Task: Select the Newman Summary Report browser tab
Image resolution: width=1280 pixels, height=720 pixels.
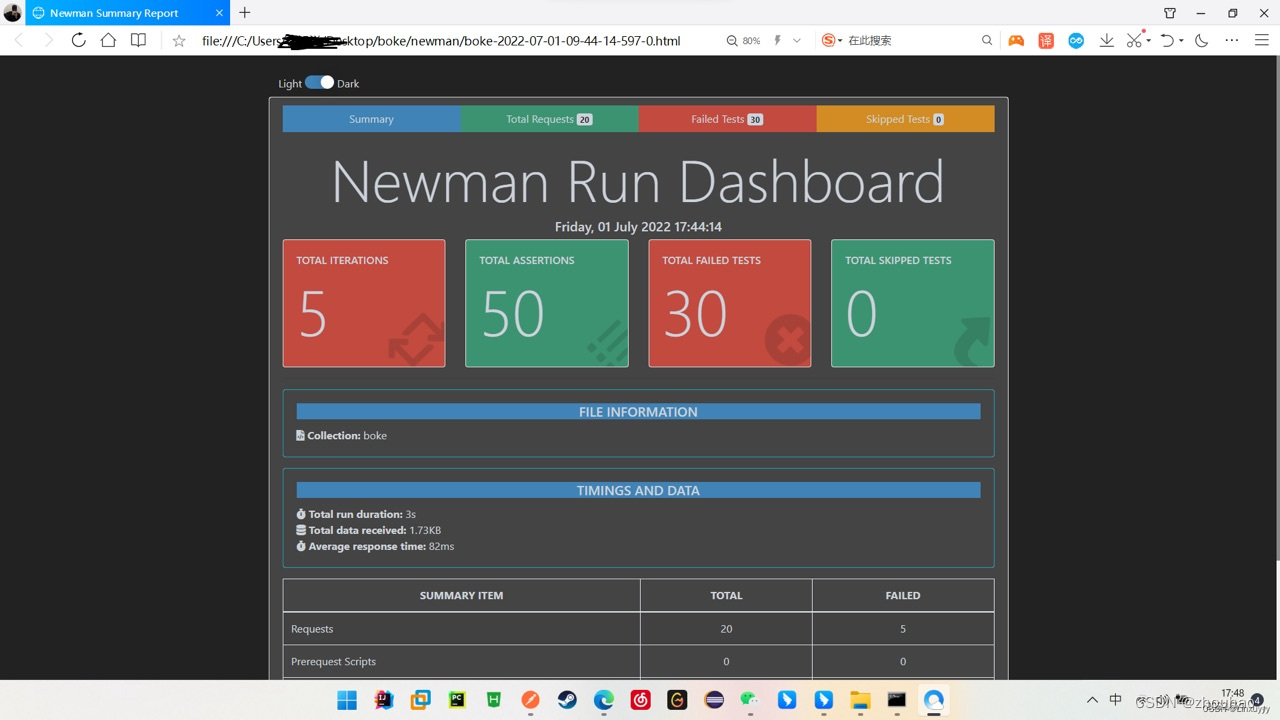Action: click(129, 13)
